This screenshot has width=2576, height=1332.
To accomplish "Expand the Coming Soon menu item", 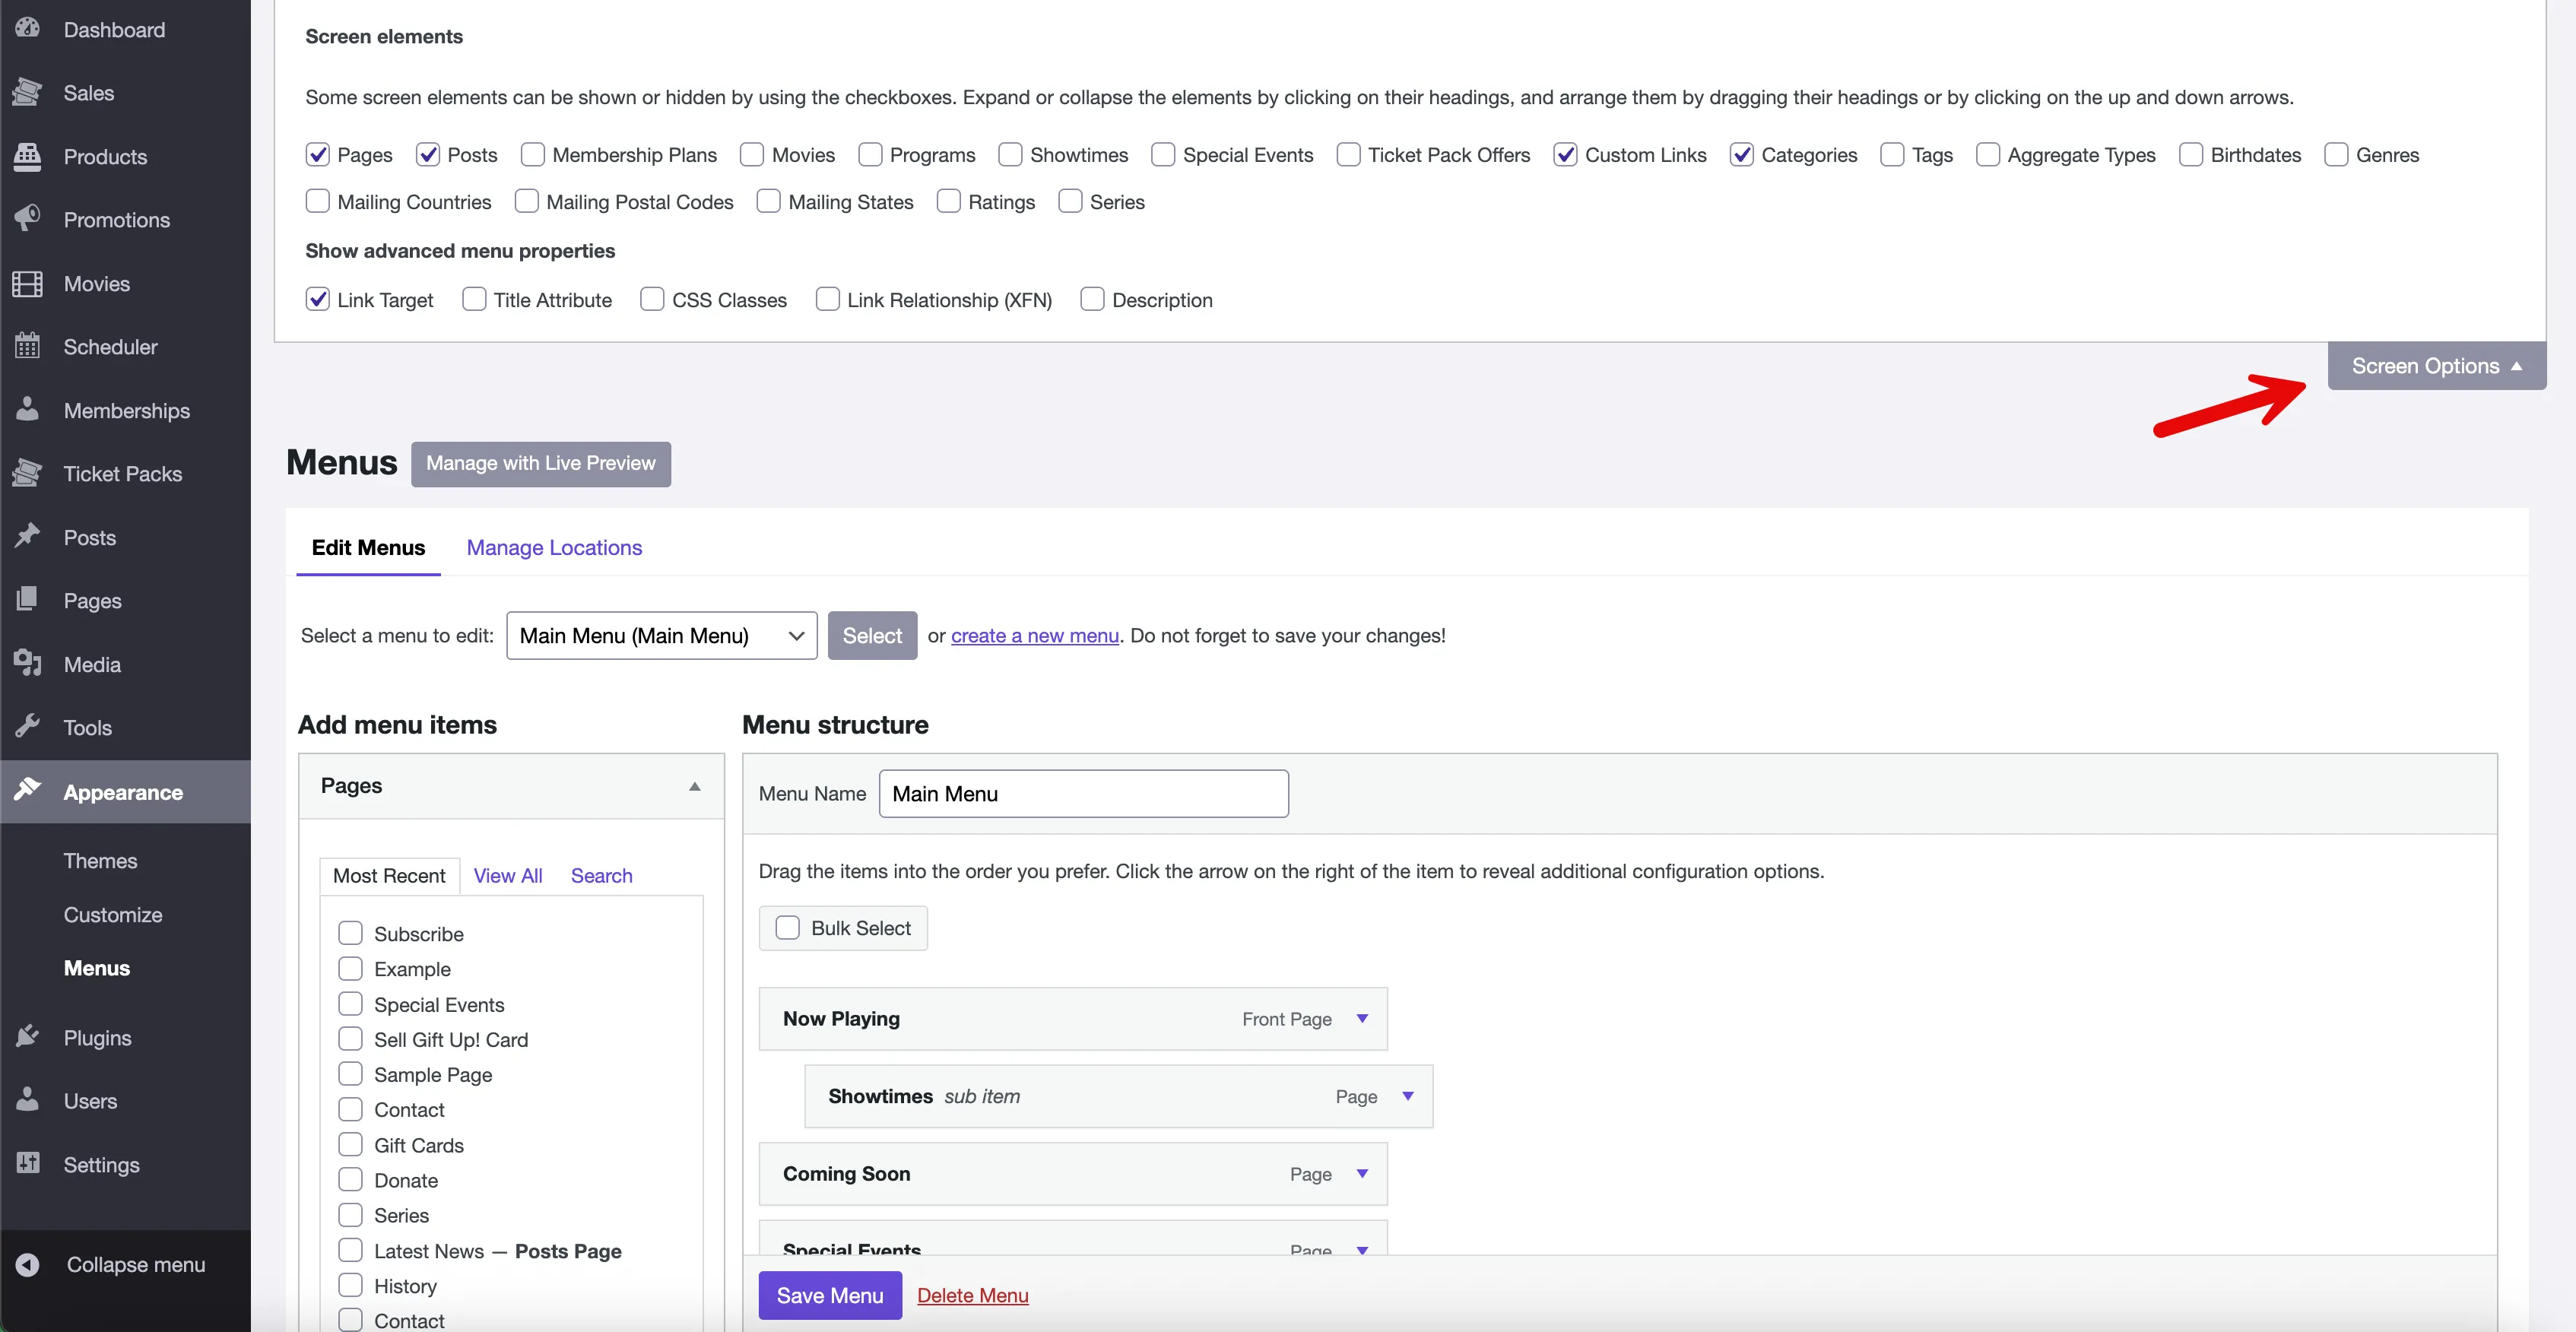I will tap(1362, 1173).
